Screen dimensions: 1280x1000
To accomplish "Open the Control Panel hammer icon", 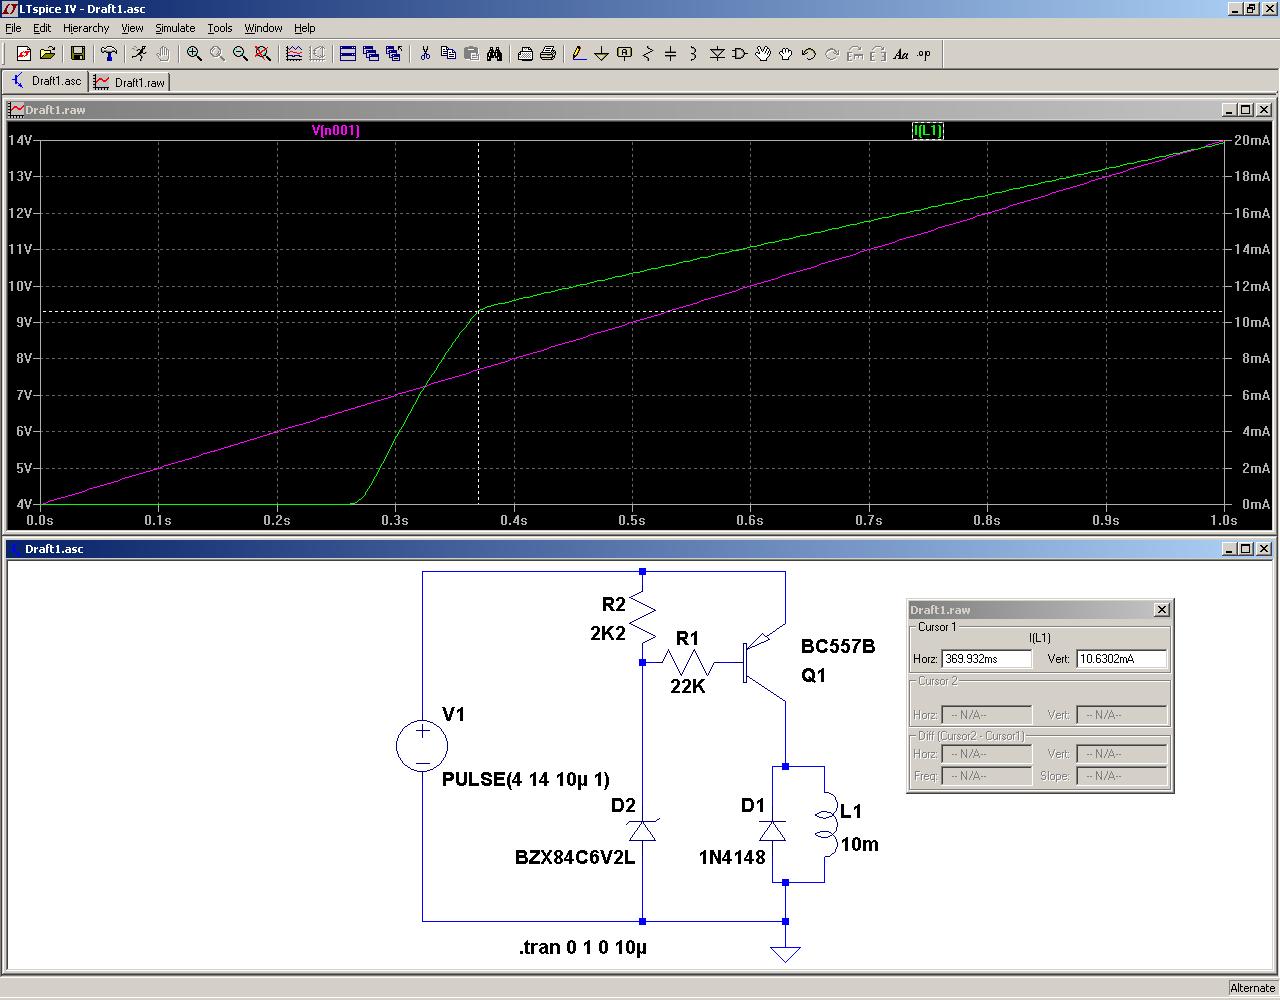I will coord(109,54).
